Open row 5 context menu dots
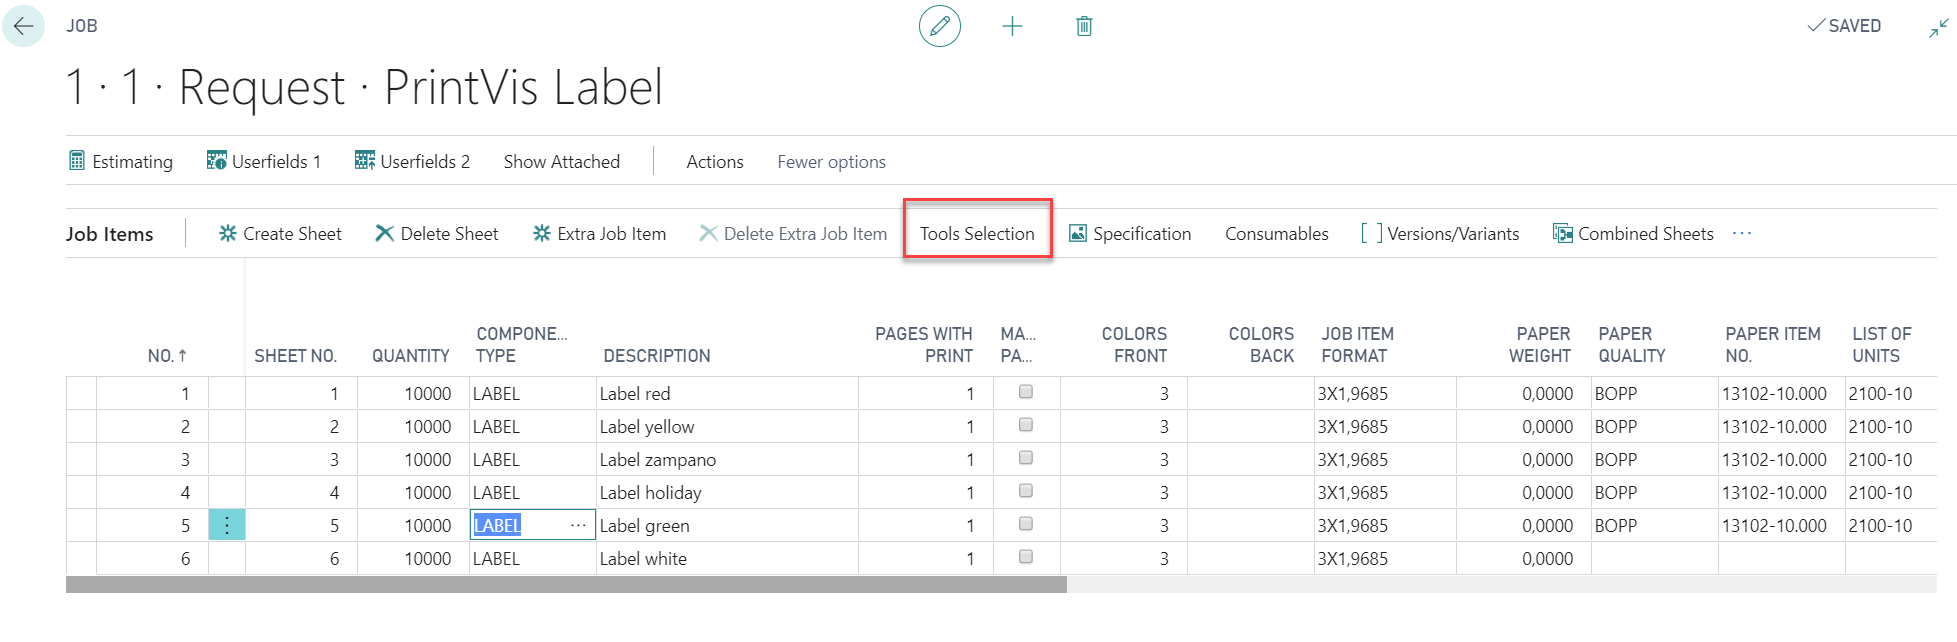 [x=227, y=525]
